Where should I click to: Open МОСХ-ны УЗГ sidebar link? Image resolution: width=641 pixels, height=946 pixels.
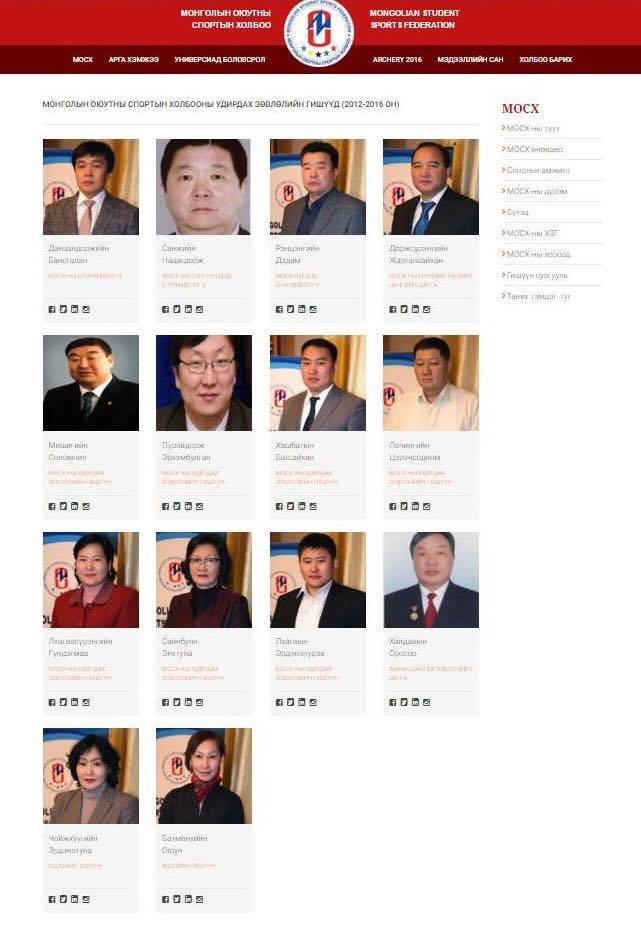click(532, 233)
